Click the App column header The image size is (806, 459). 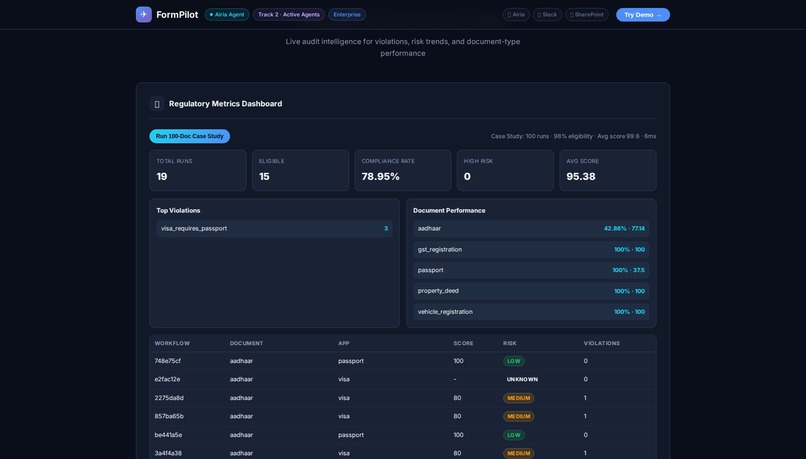[x=343, y=343]
